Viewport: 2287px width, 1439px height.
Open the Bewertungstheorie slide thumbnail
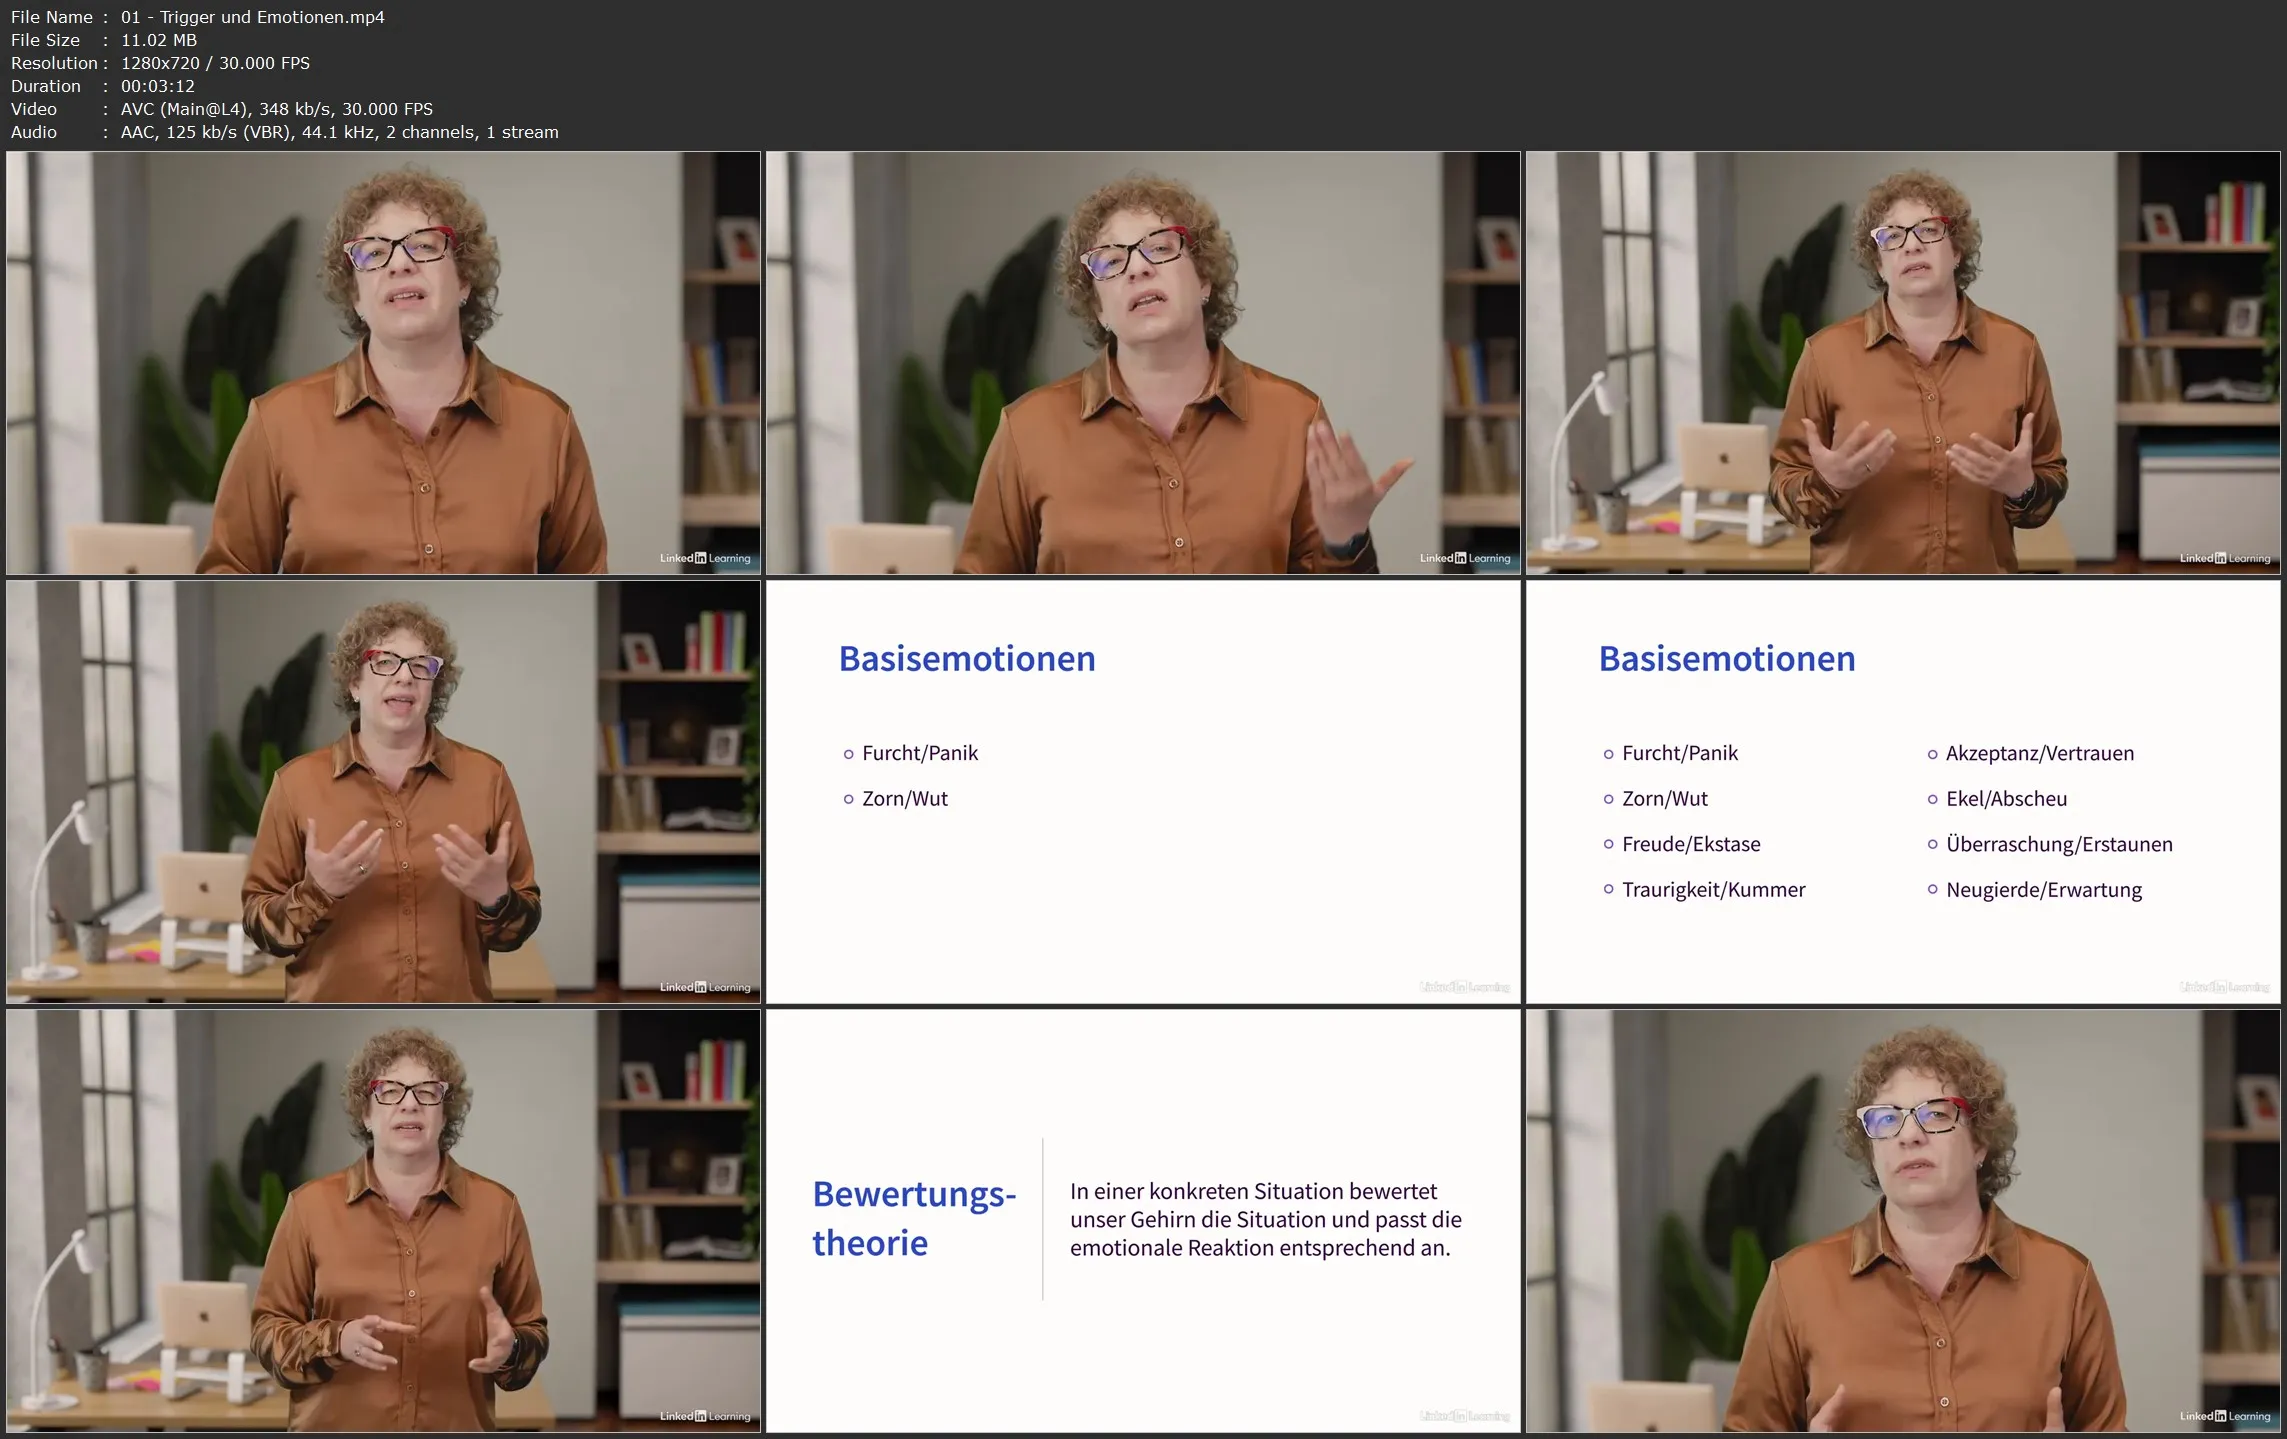1143,1220
